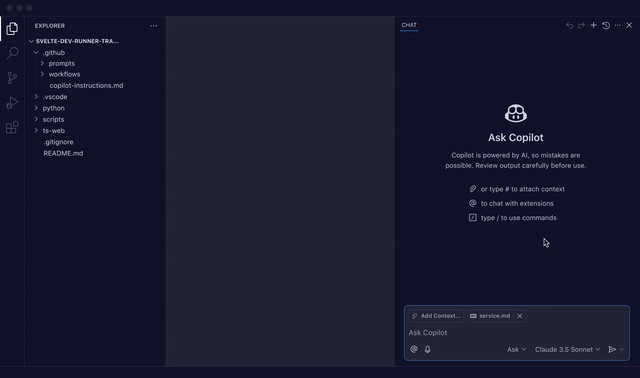Open send options dropdown arrow
640x378 pixels.
pos(622,349)
